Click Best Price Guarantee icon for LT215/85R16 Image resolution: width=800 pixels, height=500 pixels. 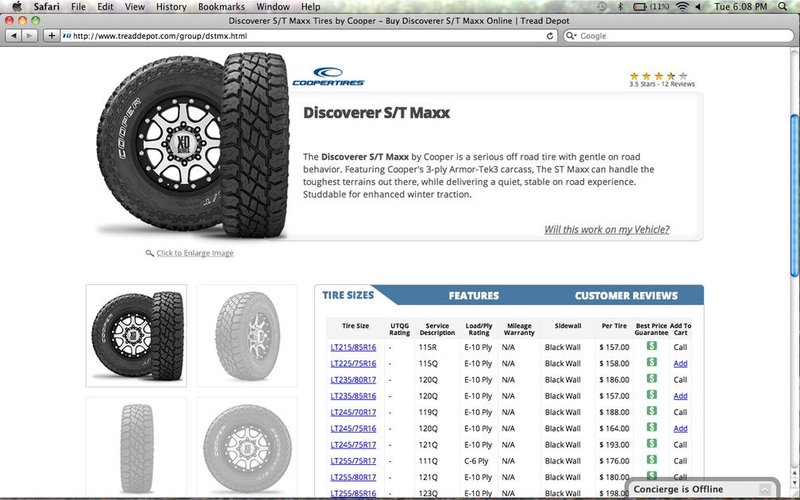tap(652, 346)
